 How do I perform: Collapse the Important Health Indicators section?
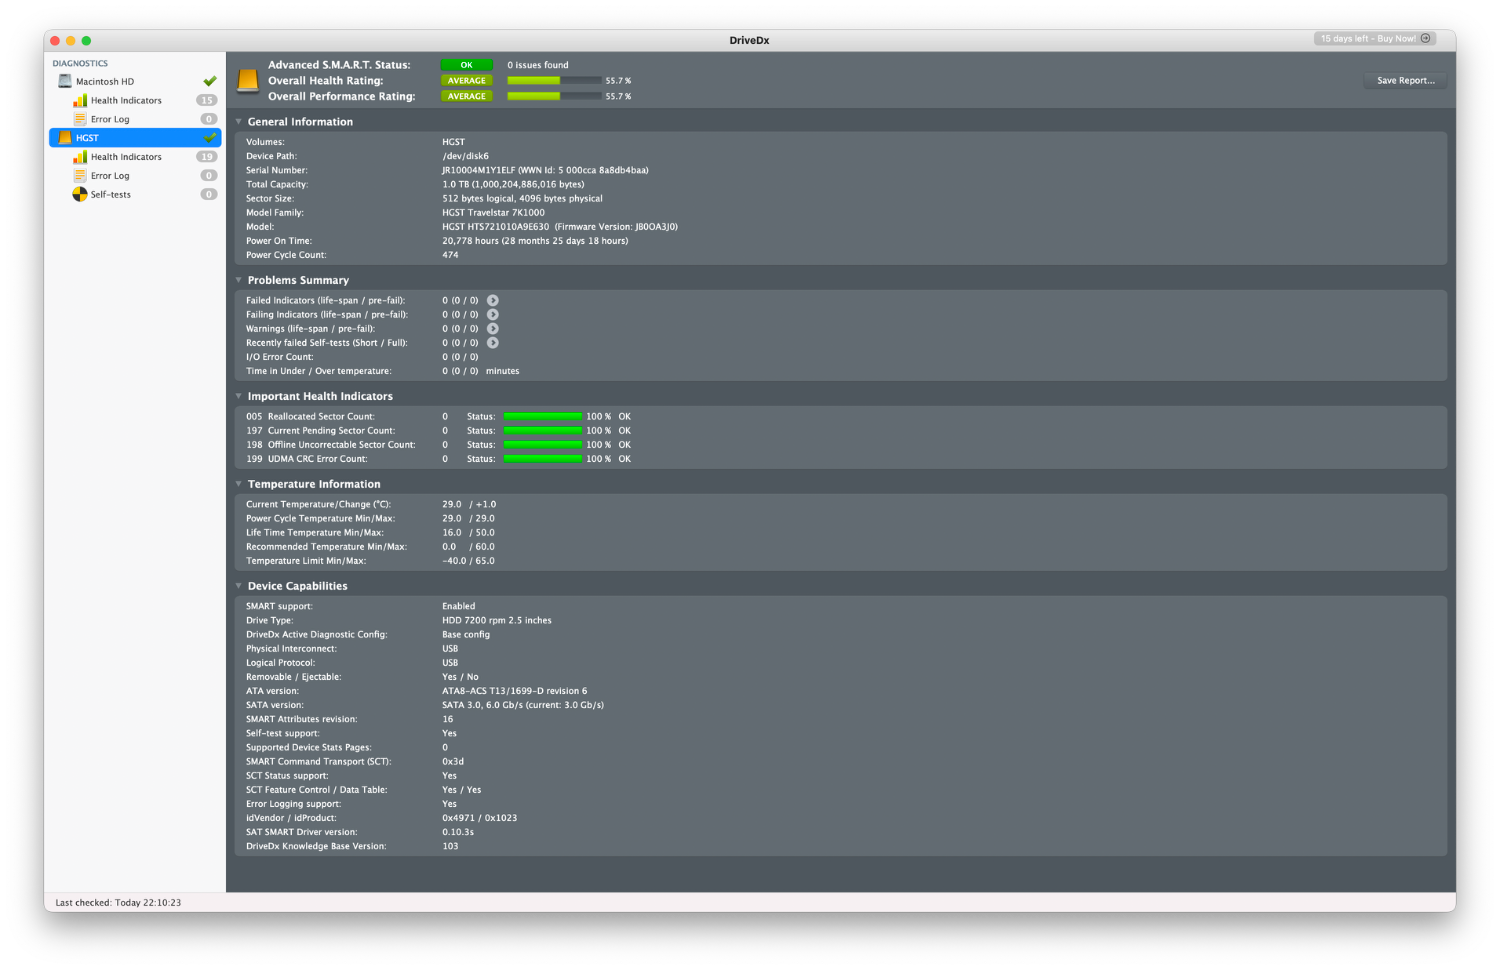[239, 396]
